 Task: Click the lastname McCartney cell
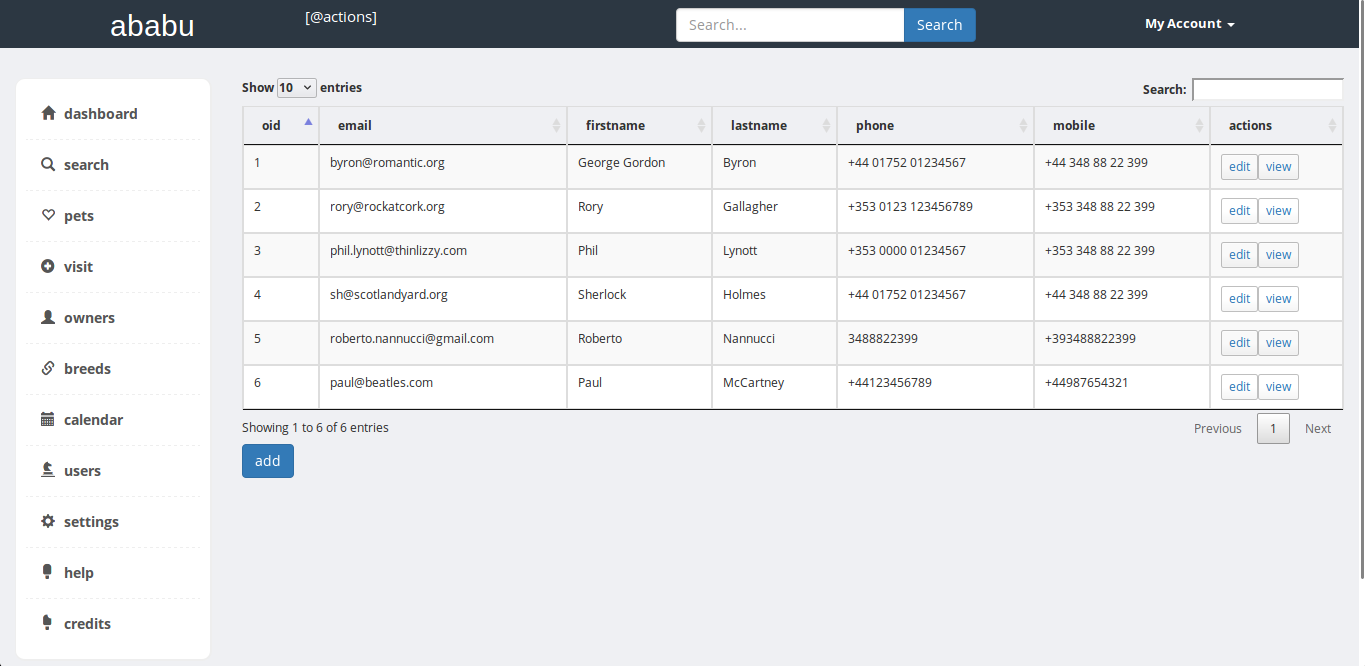774,387
